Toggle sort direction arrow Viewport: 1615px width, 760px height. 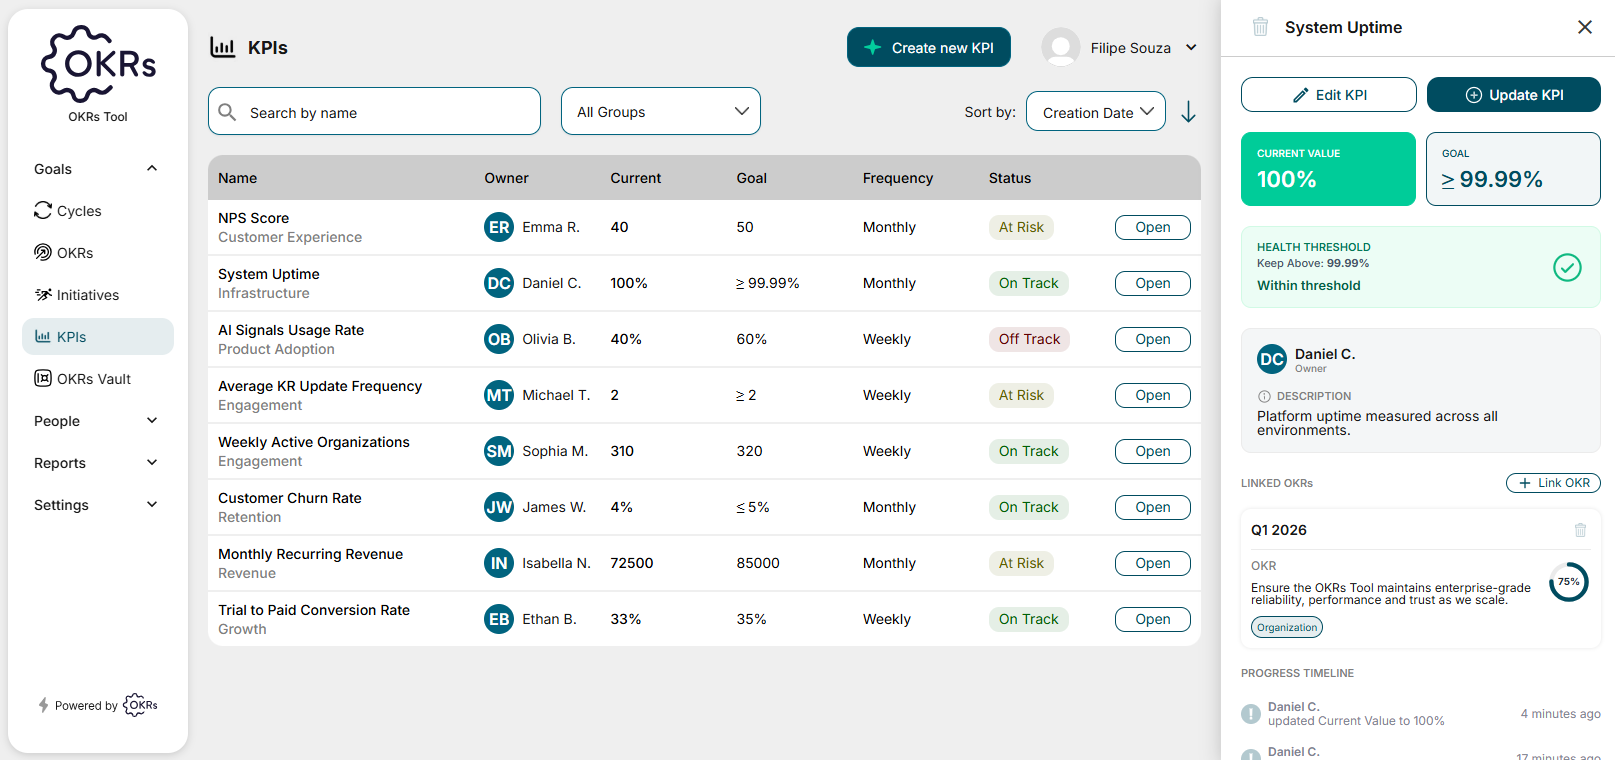[x=1188, y=112]
